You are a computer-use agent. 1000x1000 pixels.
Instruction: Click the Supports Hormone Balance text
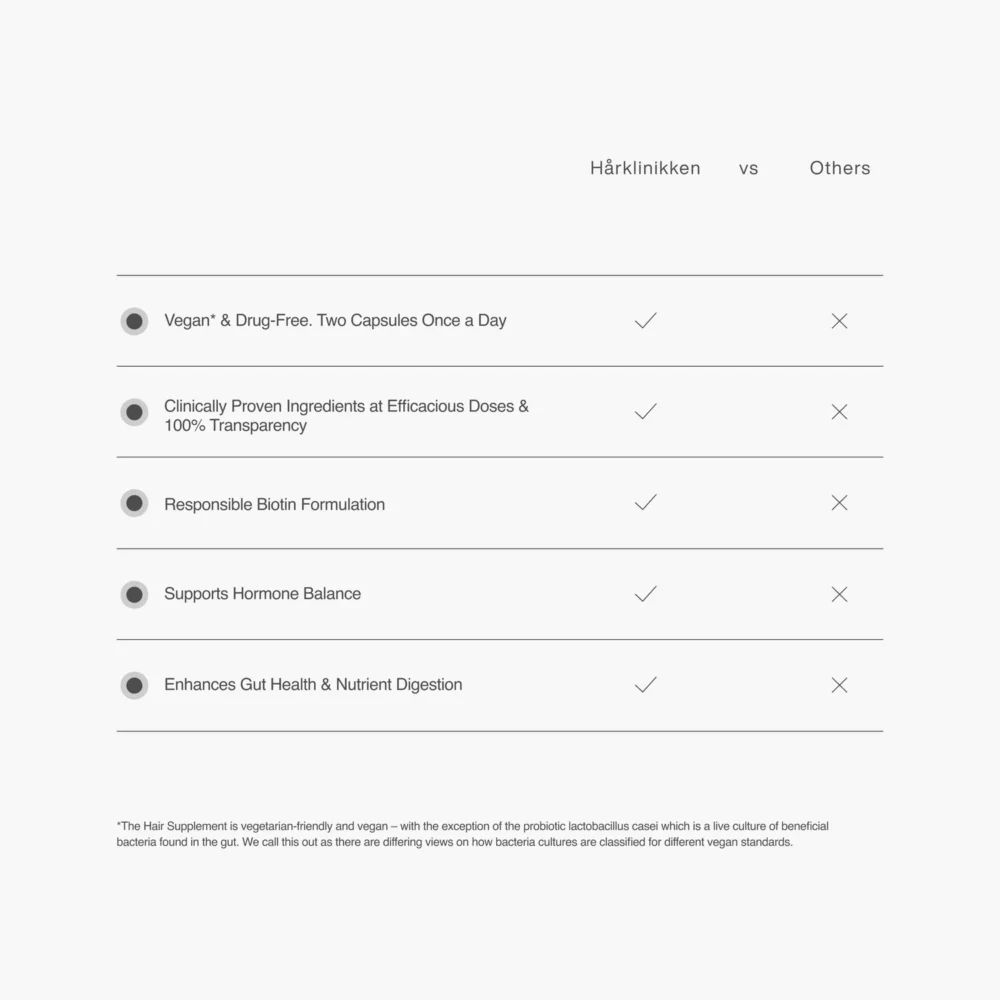(x=262, y=594)
